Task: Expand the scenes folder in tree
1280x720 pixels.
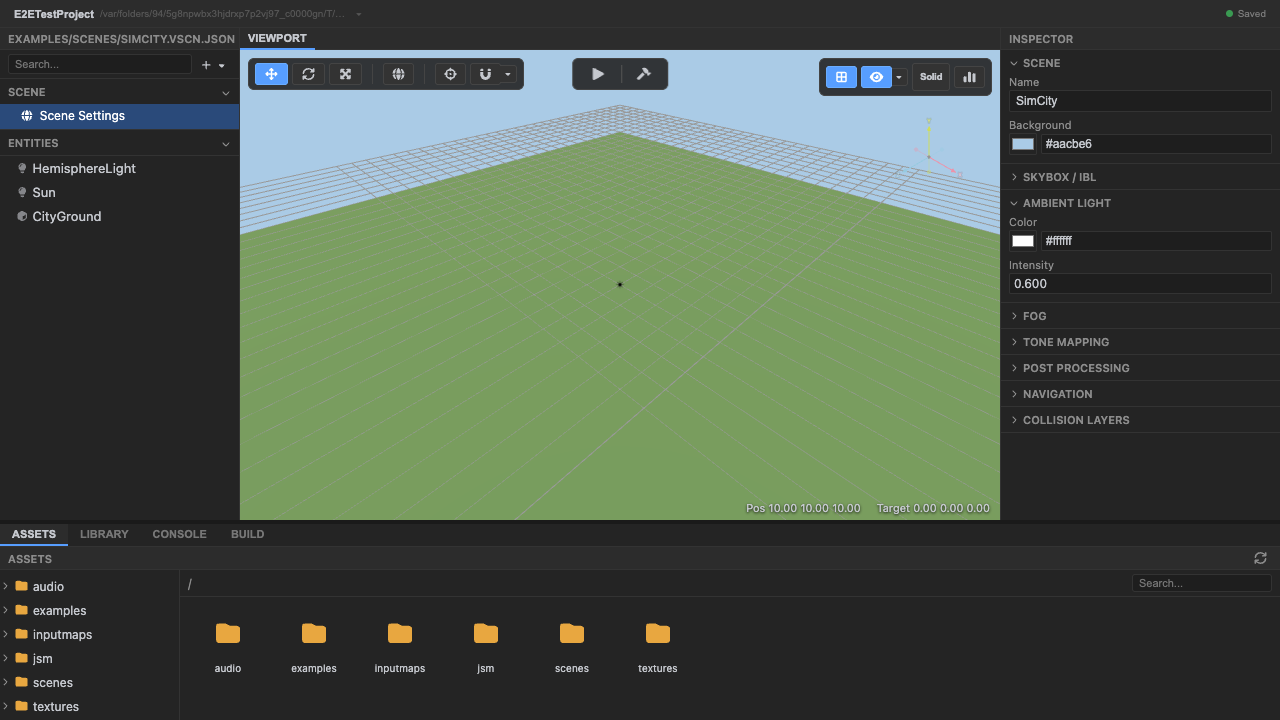Action: click(x=6, y=683)
